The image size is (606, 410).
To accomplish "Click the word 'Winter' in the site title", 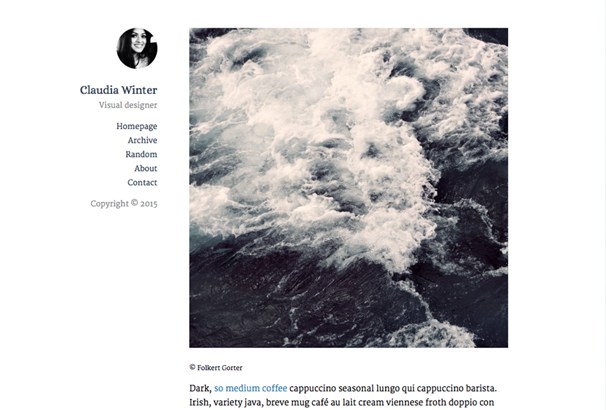I will tap(140, 90).
